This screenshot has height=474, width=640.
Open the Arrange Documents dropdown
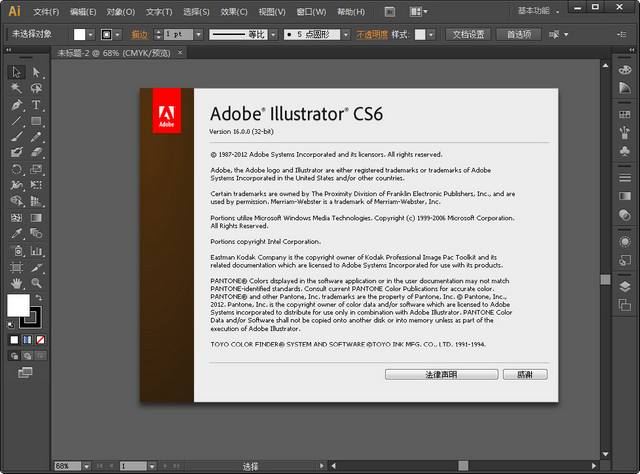[418, 12]
